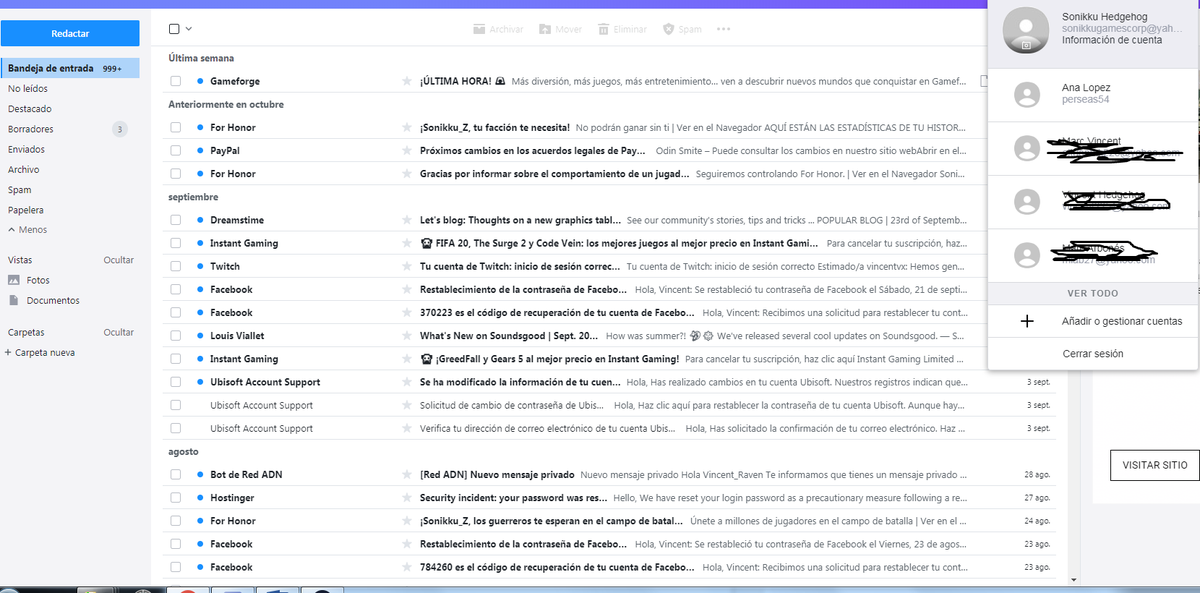The width and height of the screenshot is (1200, 593).
Task: Click the Fotos picture icon in Vistas
Action: coord(13,281)
